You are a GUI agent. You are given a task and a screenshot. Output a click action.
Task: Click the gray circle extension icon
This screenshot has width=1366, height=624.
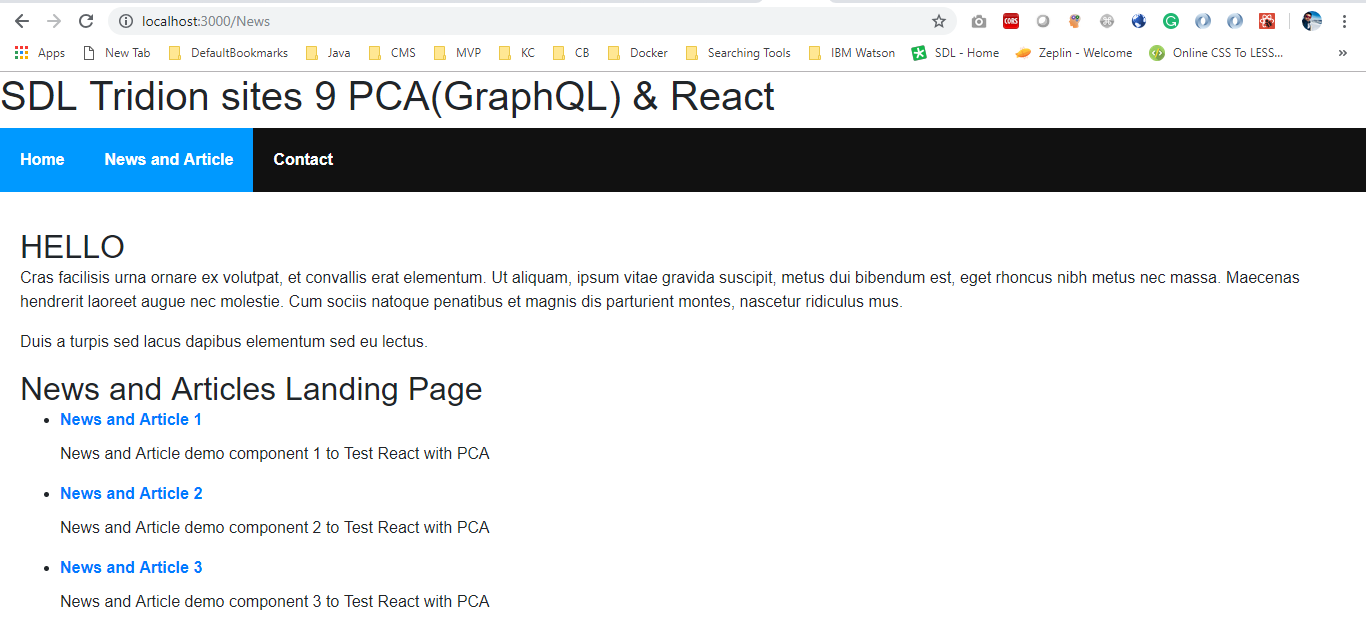coord(1043,21)
